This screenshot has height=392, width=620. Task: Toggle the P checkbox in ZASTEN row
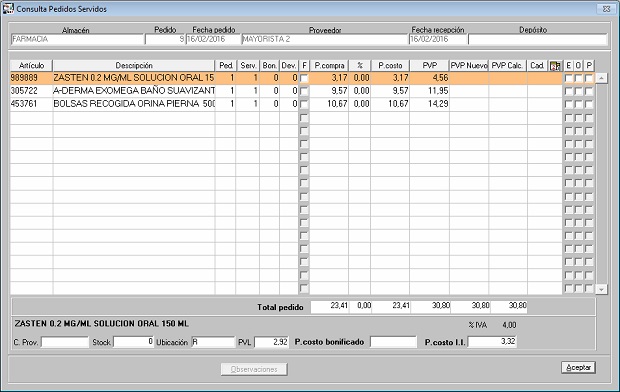pos(589,78)
